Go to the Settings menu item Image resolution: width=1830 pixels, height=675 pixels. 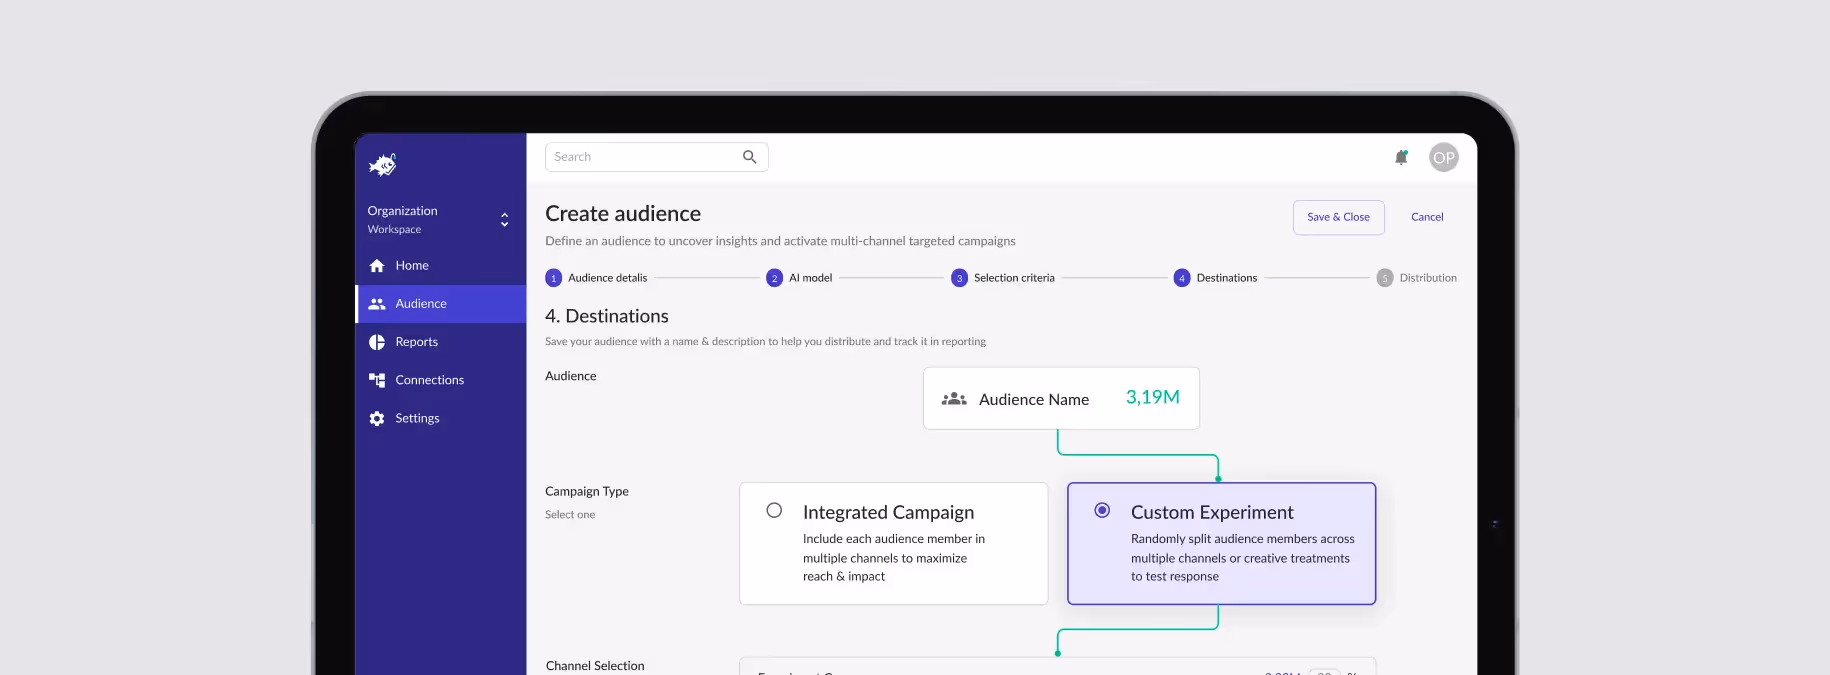tap(441, 419)
